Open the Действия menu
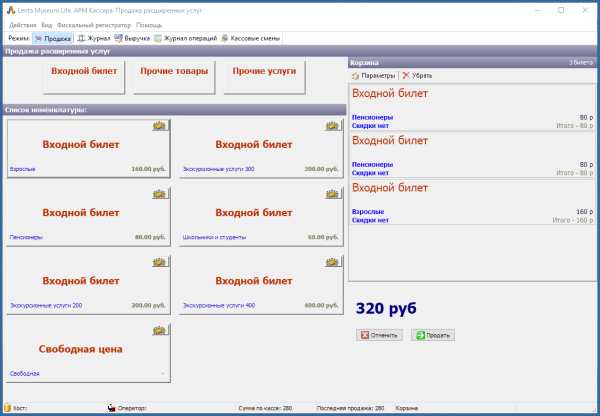This screenshot has width=600, height=416. coord(22,24)
